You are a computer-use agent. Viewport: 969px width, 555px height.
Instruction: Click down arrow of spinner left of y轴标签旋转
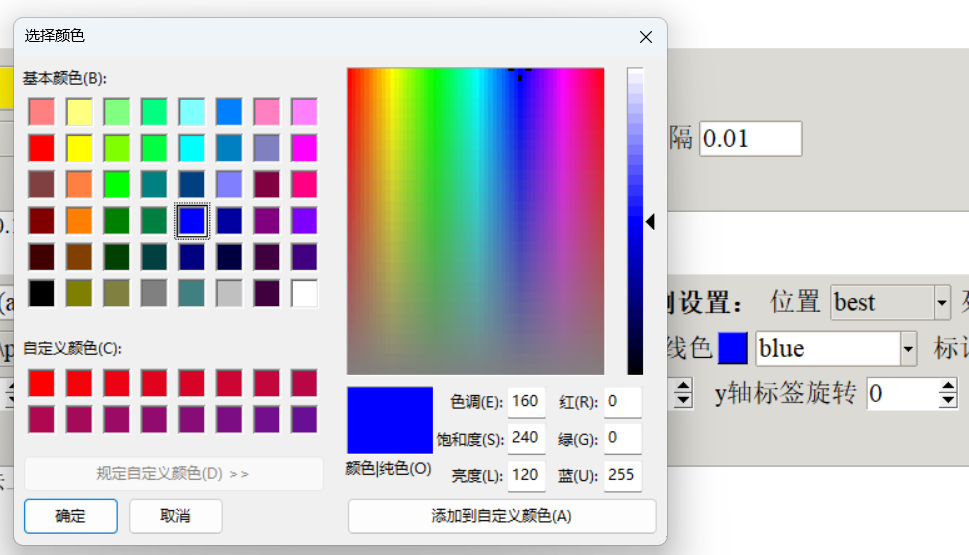coord(683,400)
